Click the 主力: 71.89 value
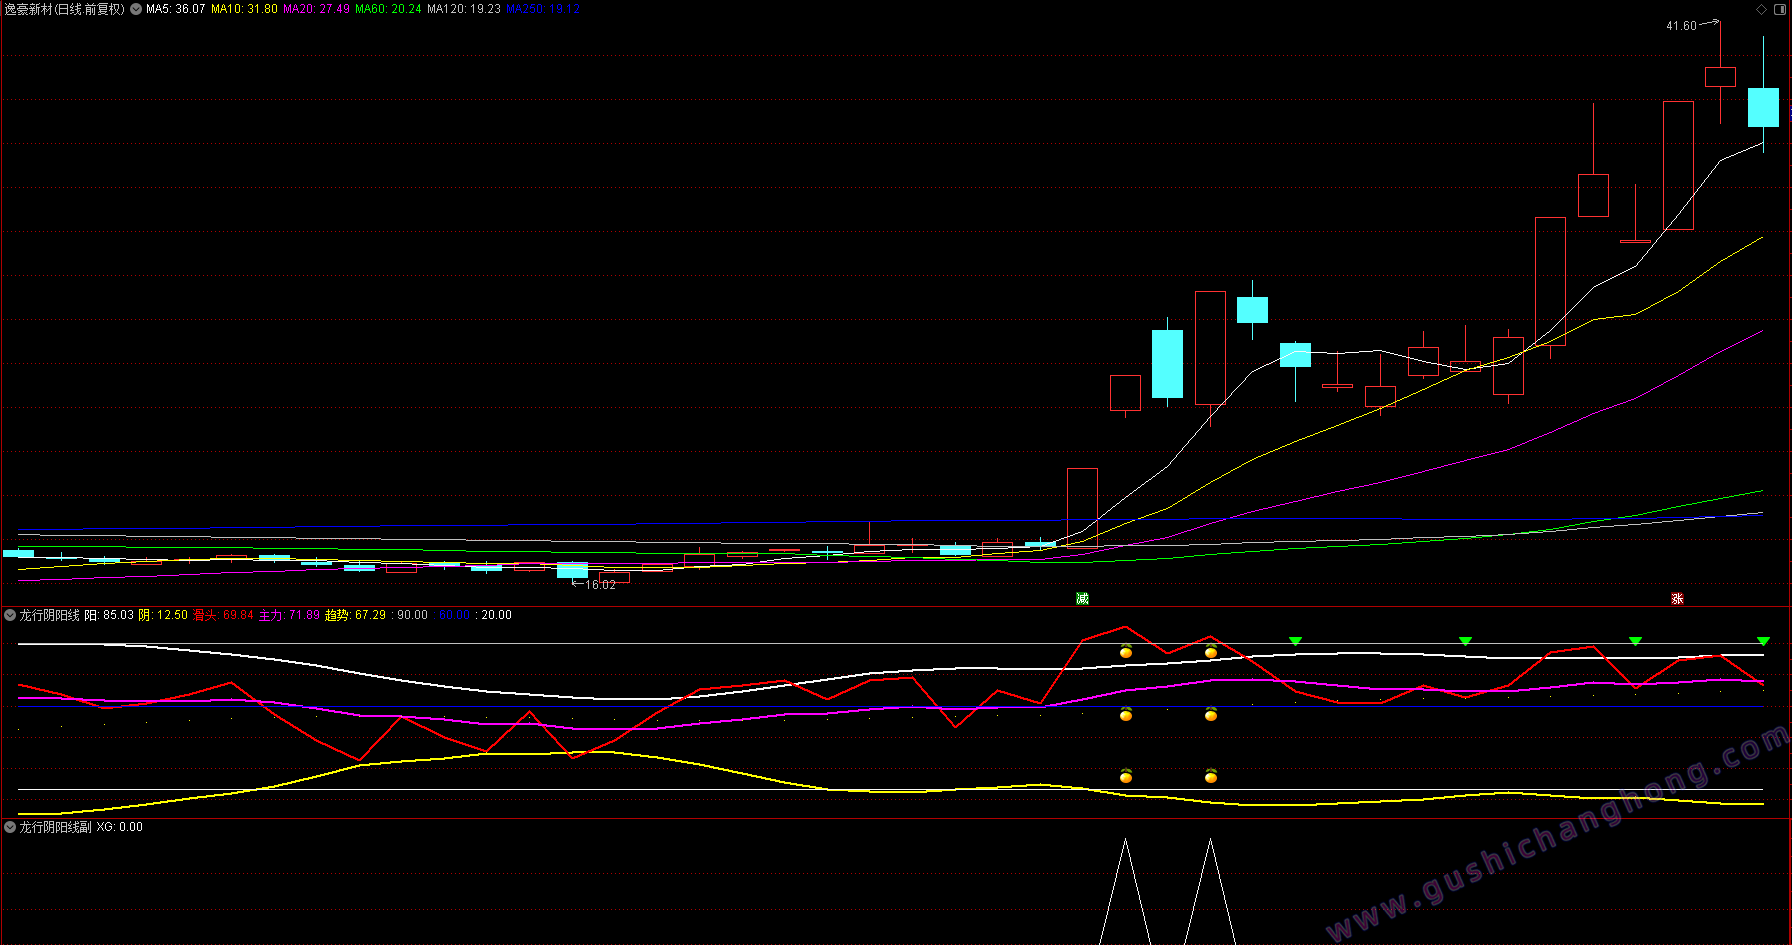Image resolution: width=1792 pixels, height=945 pixels. [289, 615]
